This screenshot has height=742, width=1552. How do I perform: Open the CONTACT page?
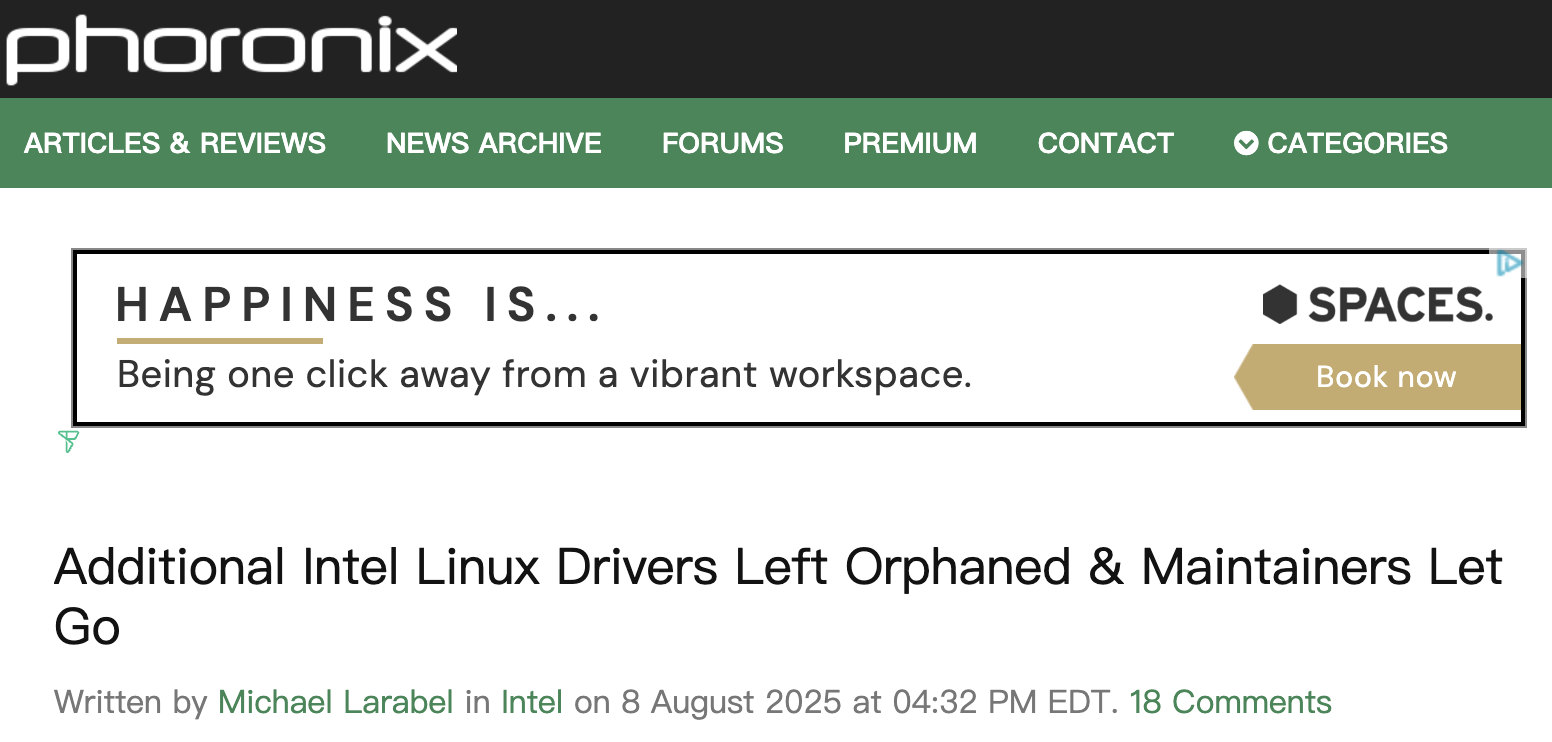pyautogui.click(x=1105, y=144)
